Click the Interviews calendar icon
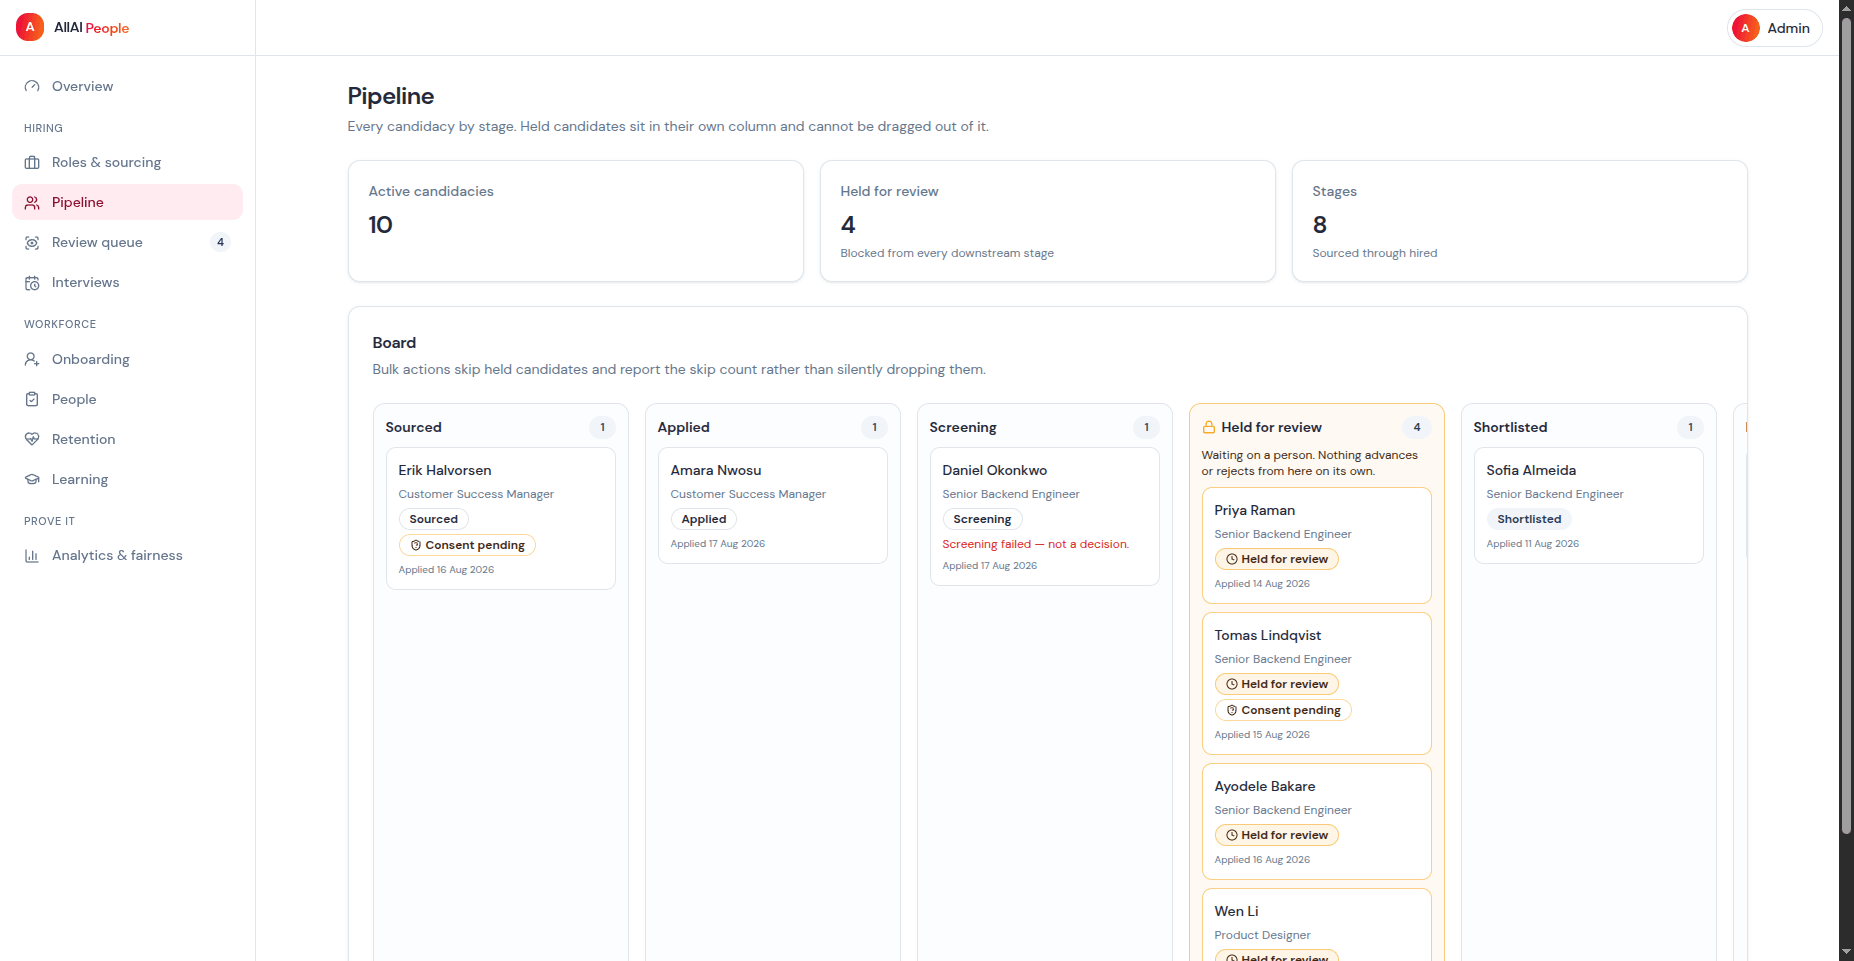The image size is (1854, 961). pos(32,282)
